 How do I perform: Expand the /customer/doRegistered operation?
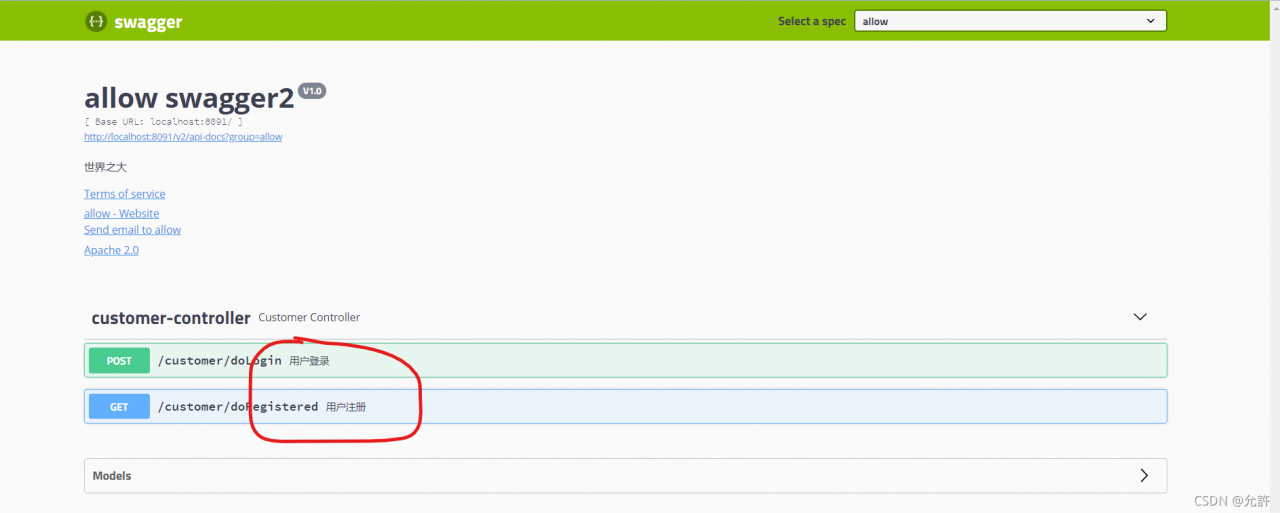(x=625, y=407)
